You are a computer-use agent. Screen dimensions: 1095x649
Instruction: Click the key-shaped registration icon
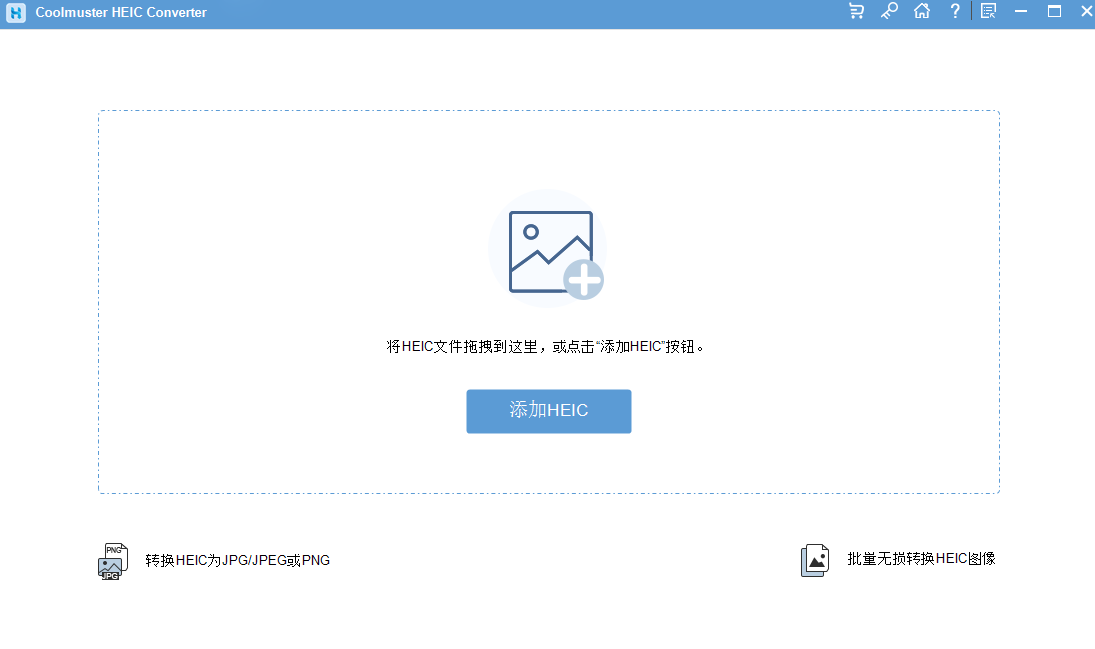(x=889, y=11)
